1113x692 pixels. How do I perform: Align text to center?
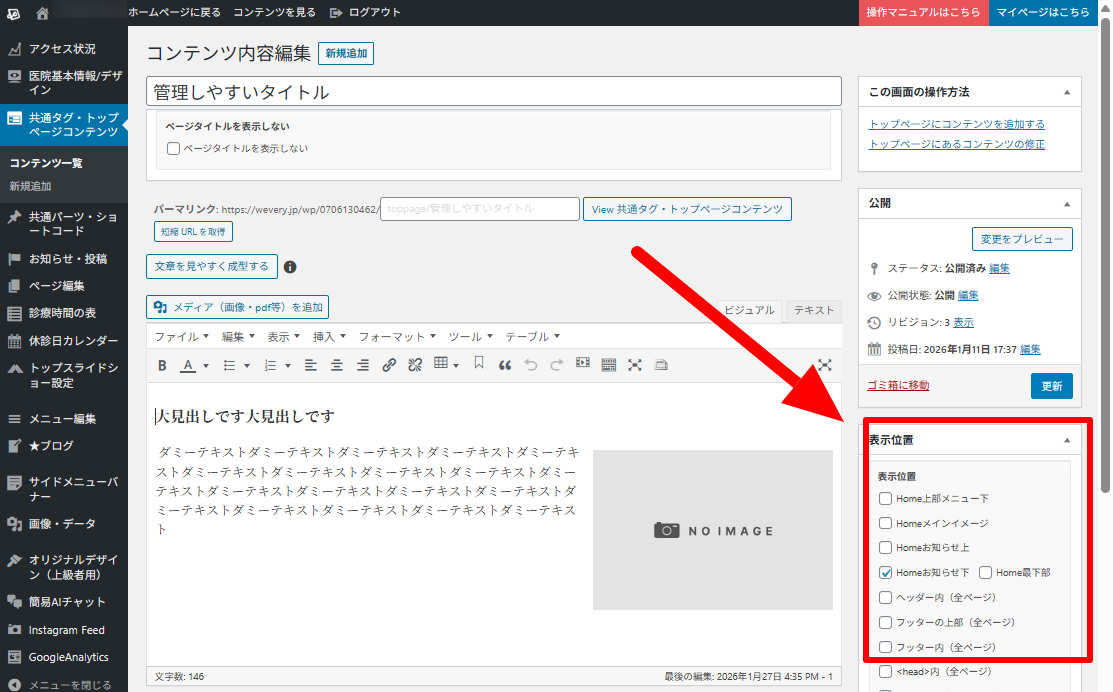337,366
